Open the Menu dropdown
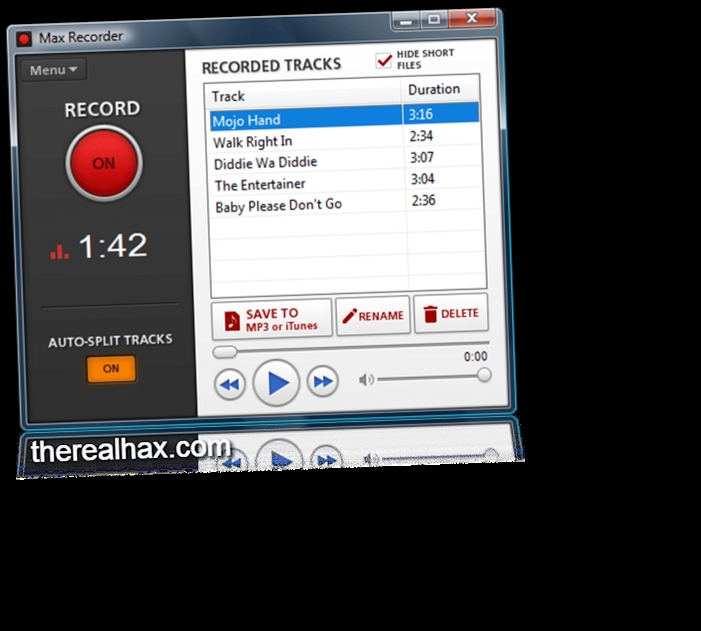This screenshot has height=631, width=701. pyautogui.click(x=54, y=70)
